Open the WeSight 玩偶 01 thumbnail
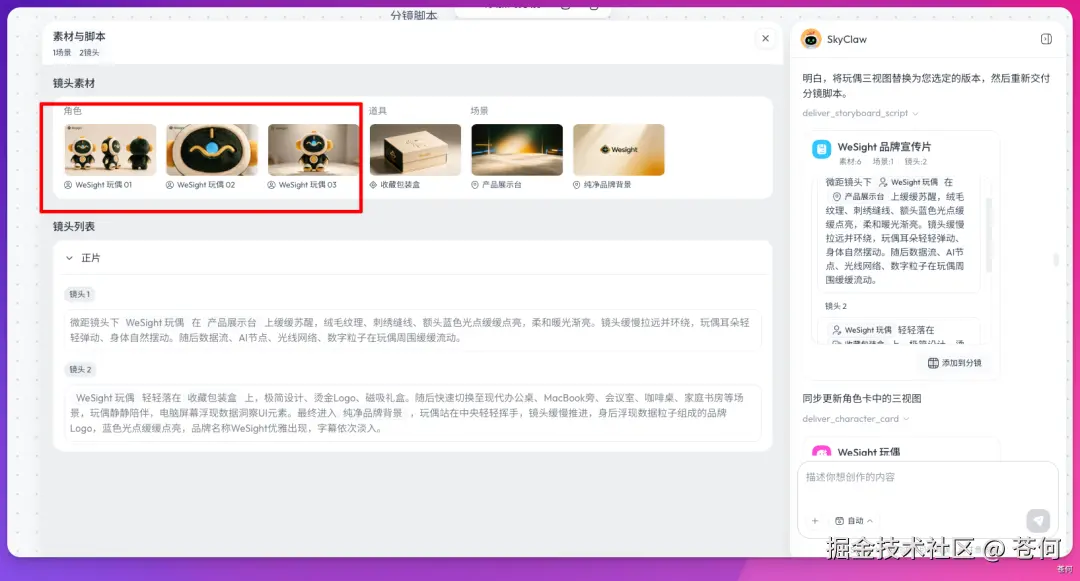This screenshot has width=1080, height=581. [110, 149]
